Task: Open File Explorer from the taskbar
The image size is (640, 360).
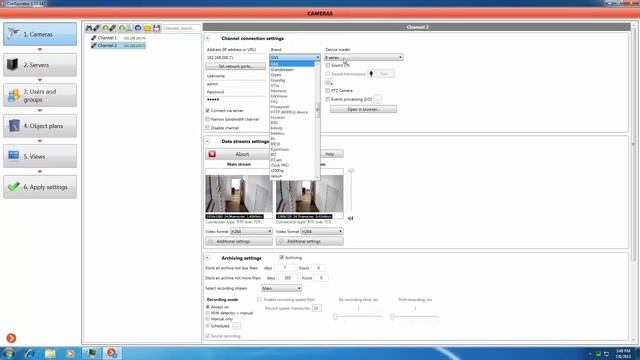Action: coord(50,353)
